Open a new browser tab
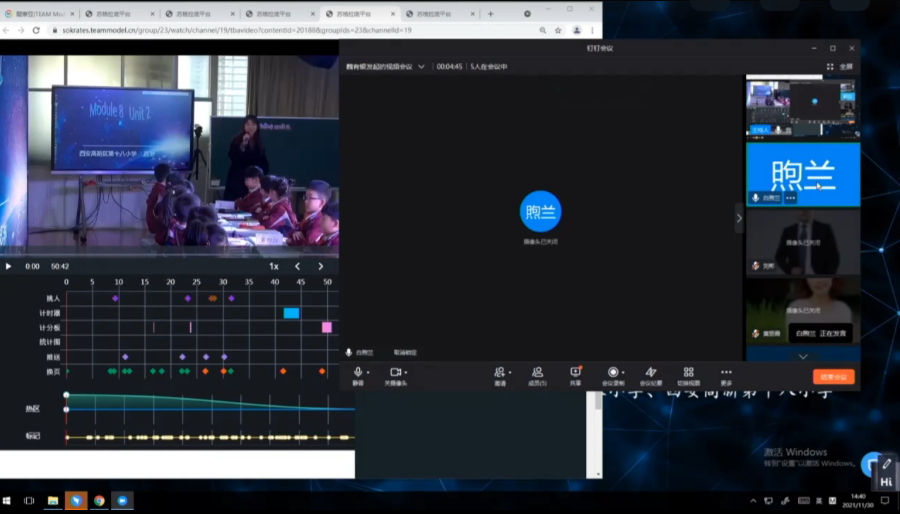The height and width of the screenshot is (514, 900). coord(490,14)
